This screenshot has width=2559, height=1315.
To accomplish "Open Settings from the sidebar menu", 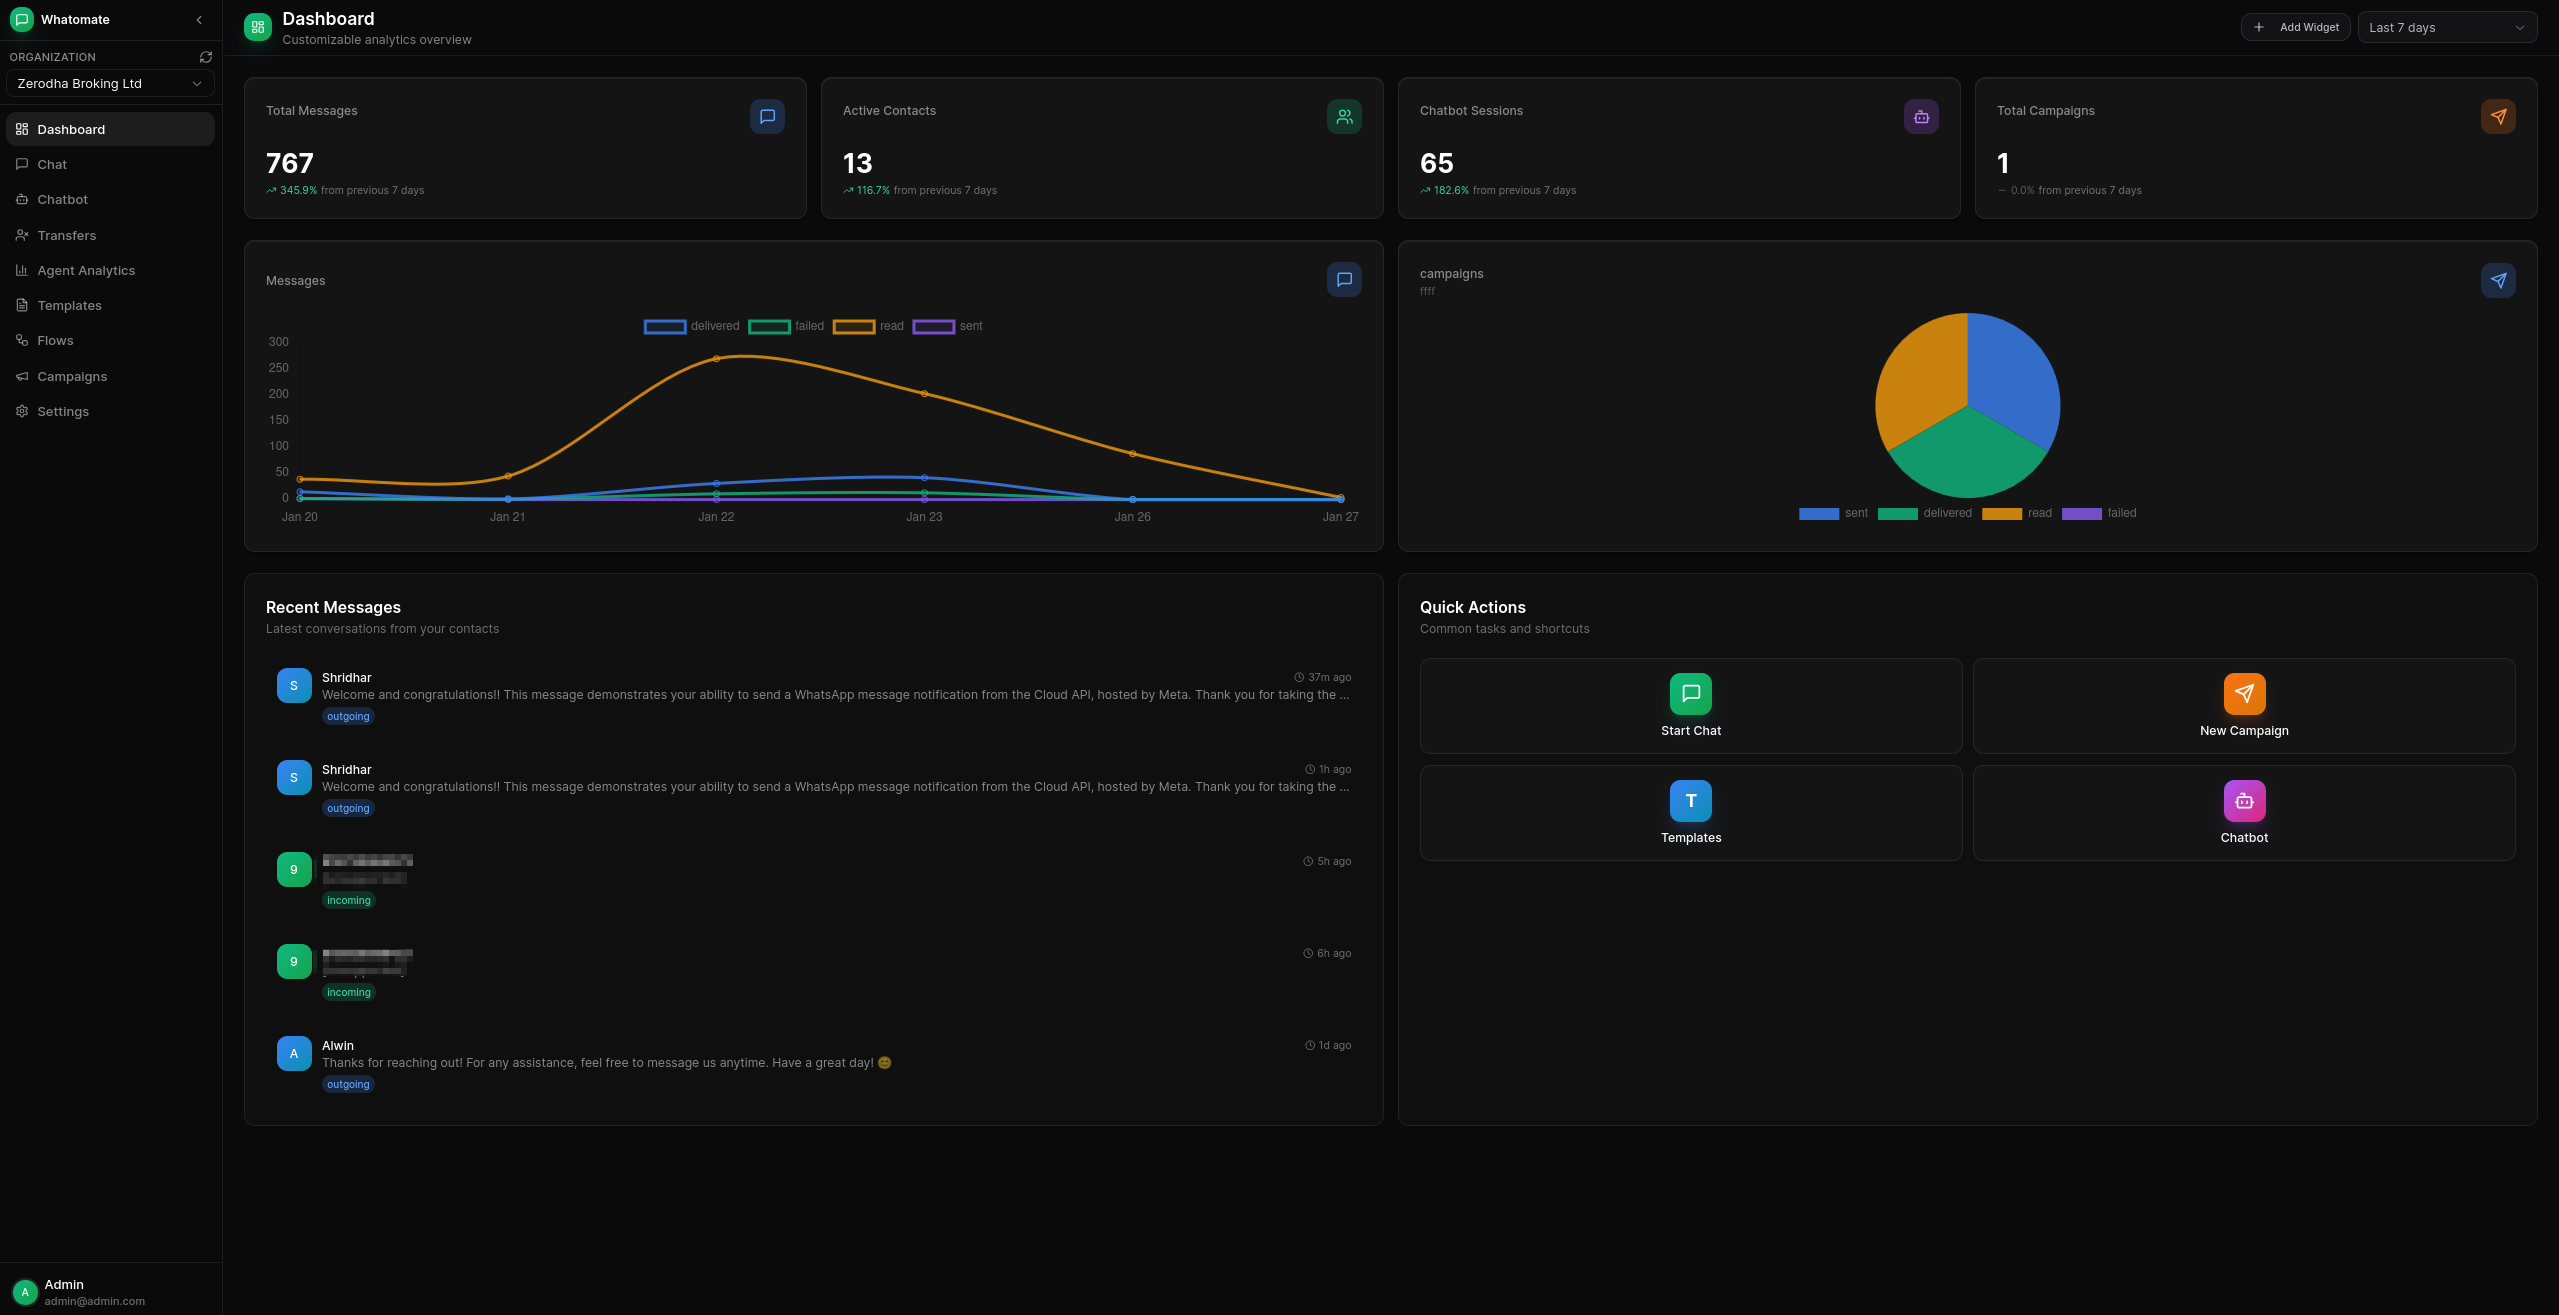I will (x=62, y=411).
